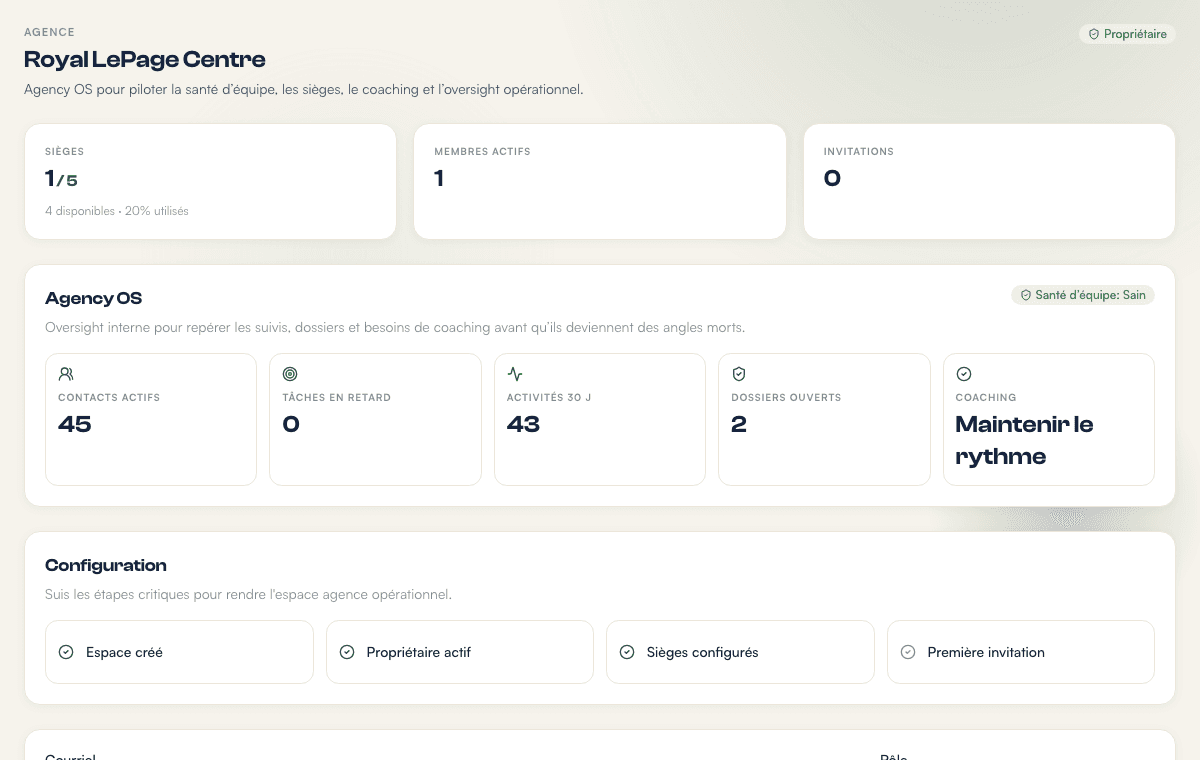Open the Sièges 1/5 card
1200x760 pixels.
click(210, 181)
